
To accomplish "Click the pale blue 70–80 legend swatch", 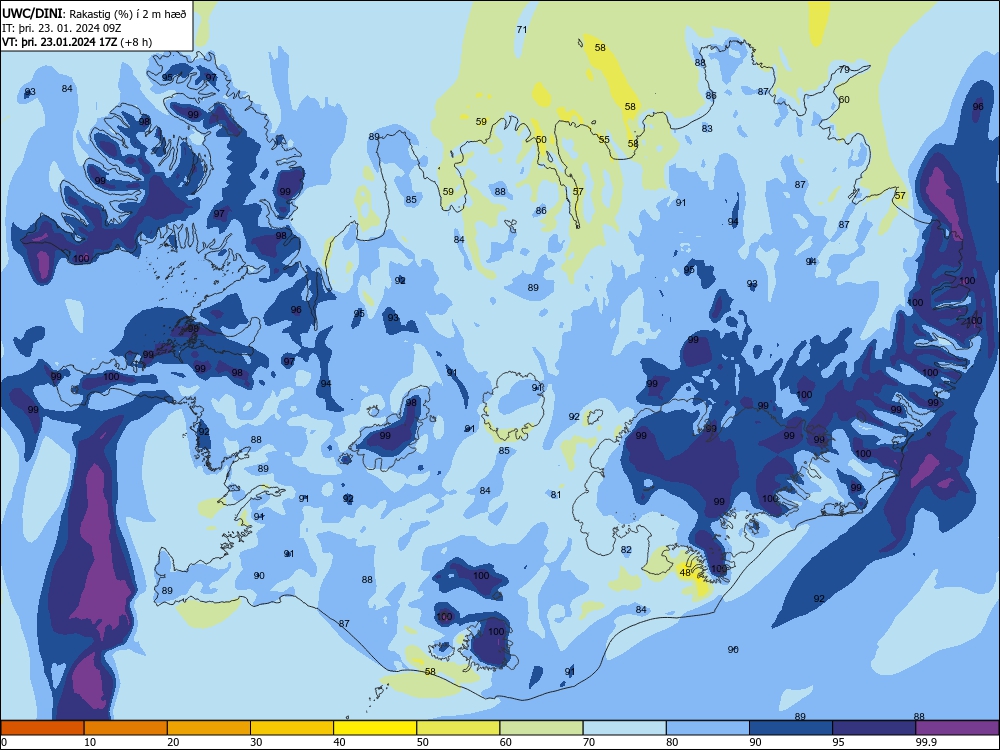I will pyautogui.click(x=625, y=728).
